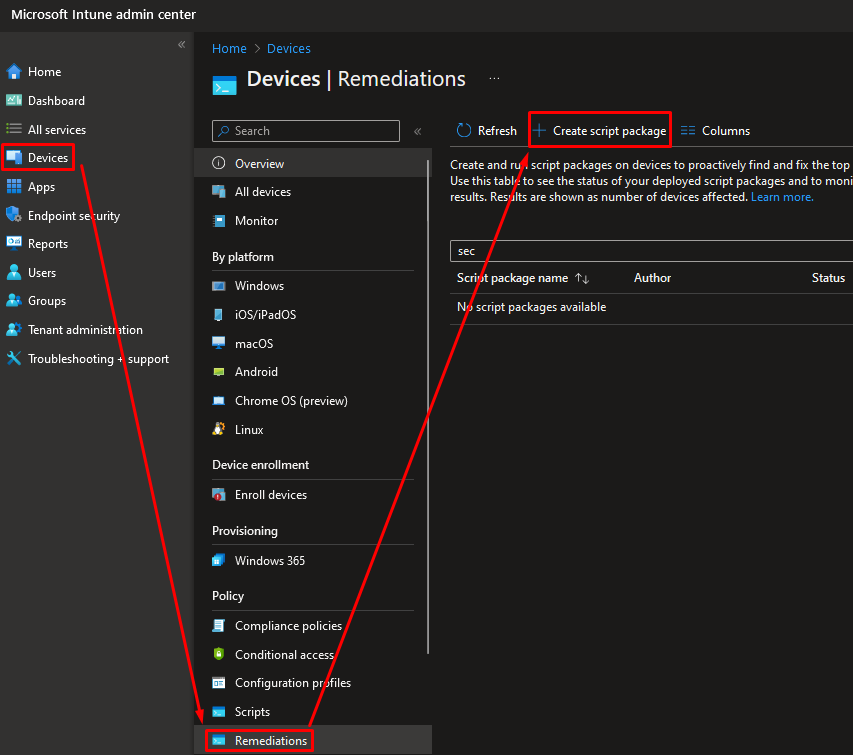Image resolution: width=853 pixels, height=755 pixels.
Task: Click the Apps grid icon
Action: (14, 187)
